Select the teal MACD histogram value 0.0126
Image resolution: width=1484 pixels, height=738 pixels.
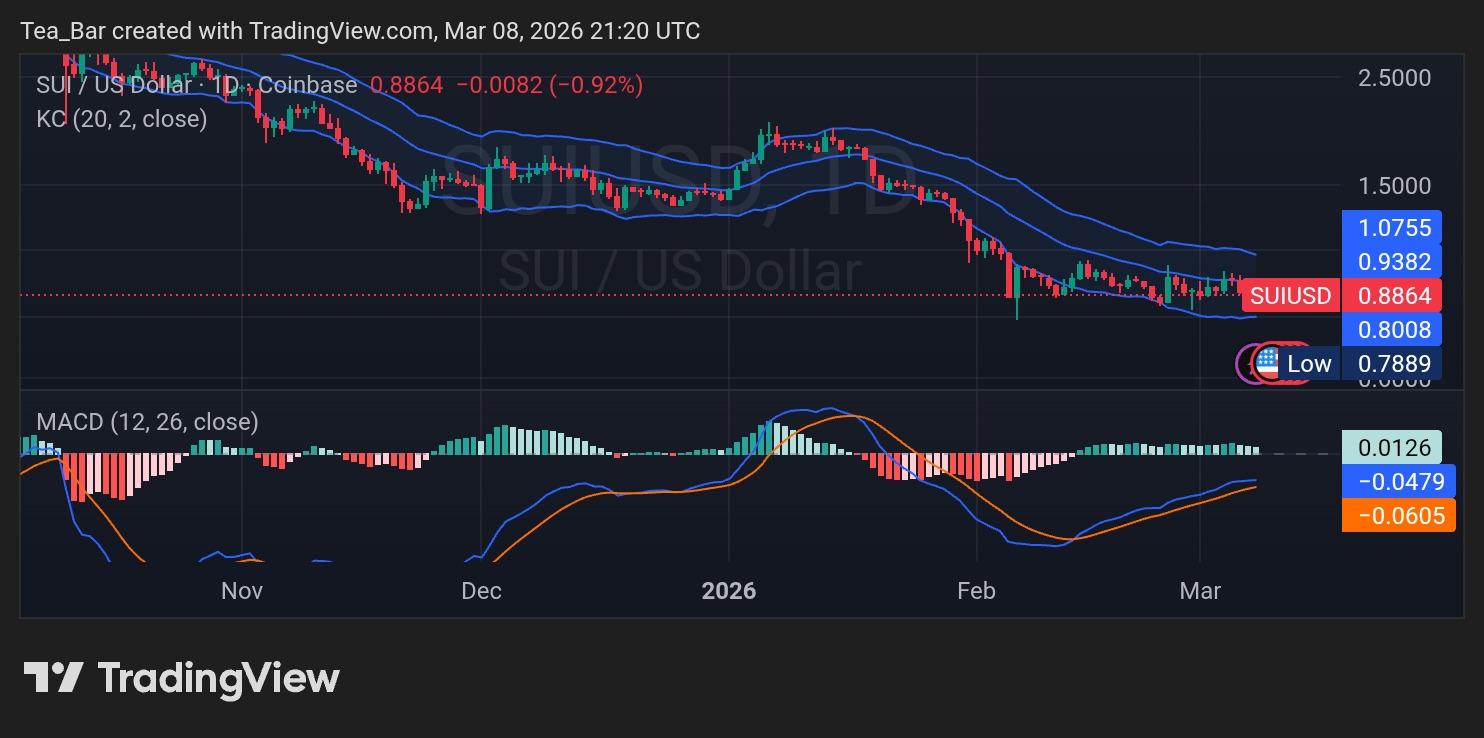coord(1395,447)
